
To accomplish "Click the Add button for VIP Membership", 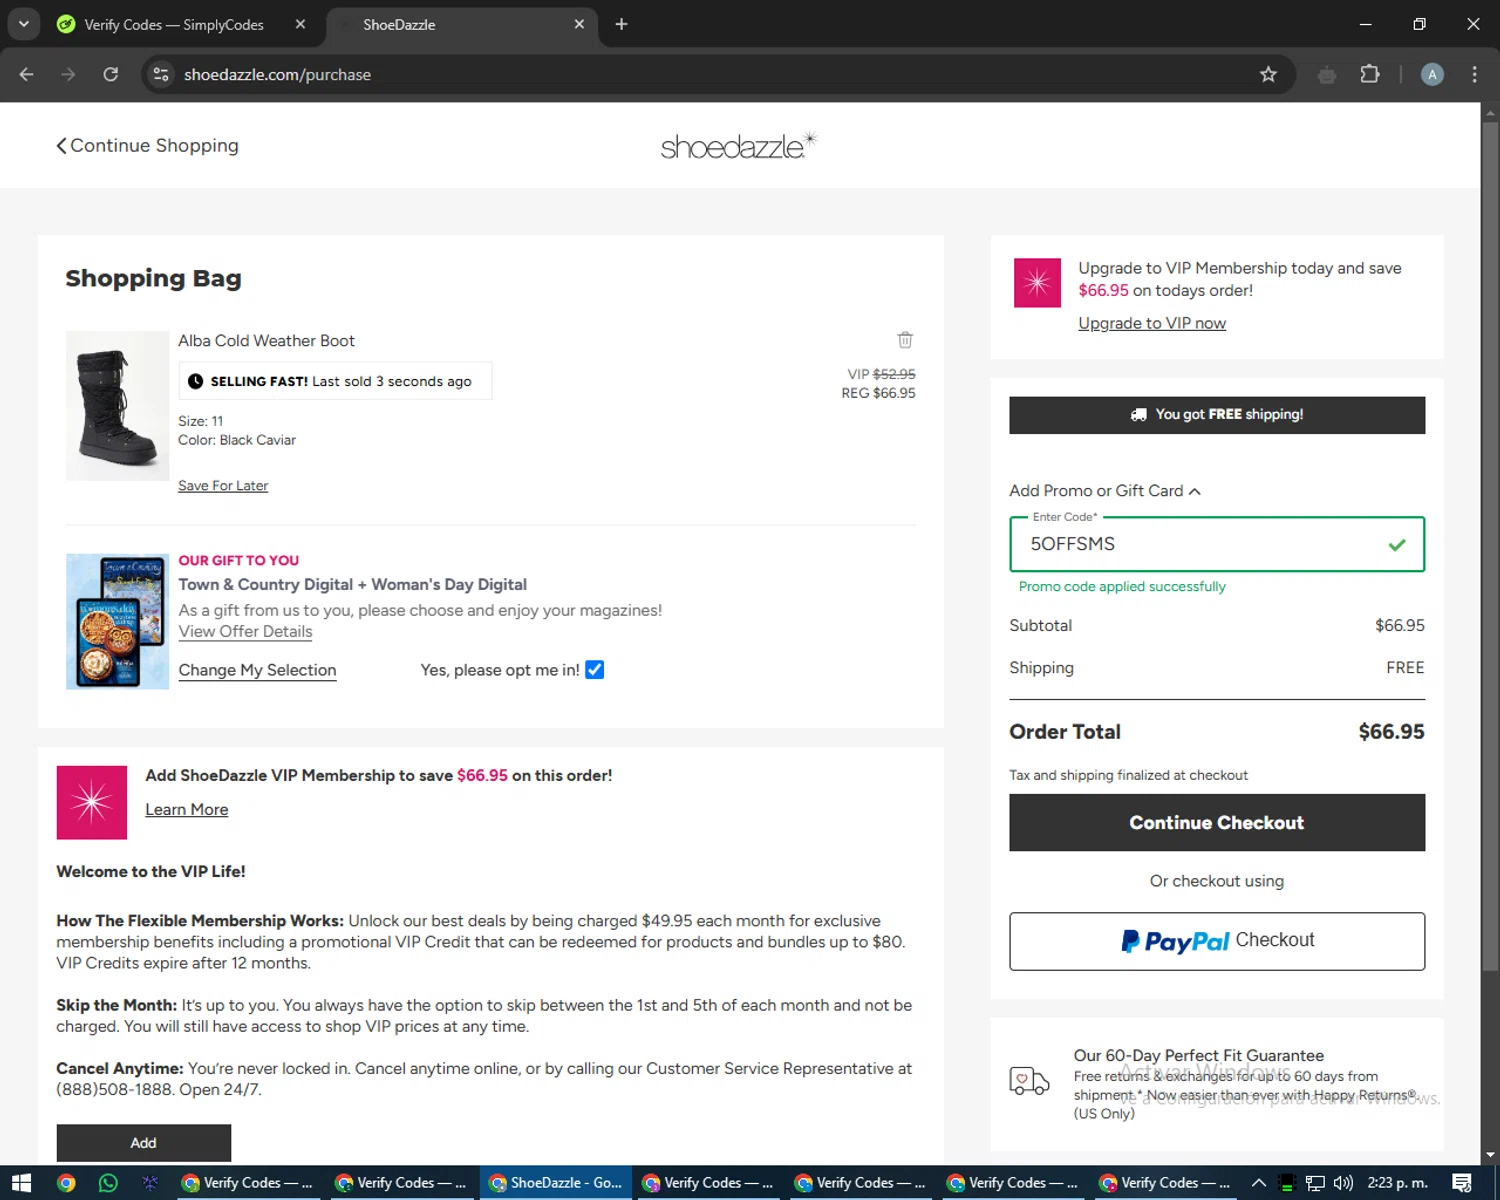I will point(144,1143).
